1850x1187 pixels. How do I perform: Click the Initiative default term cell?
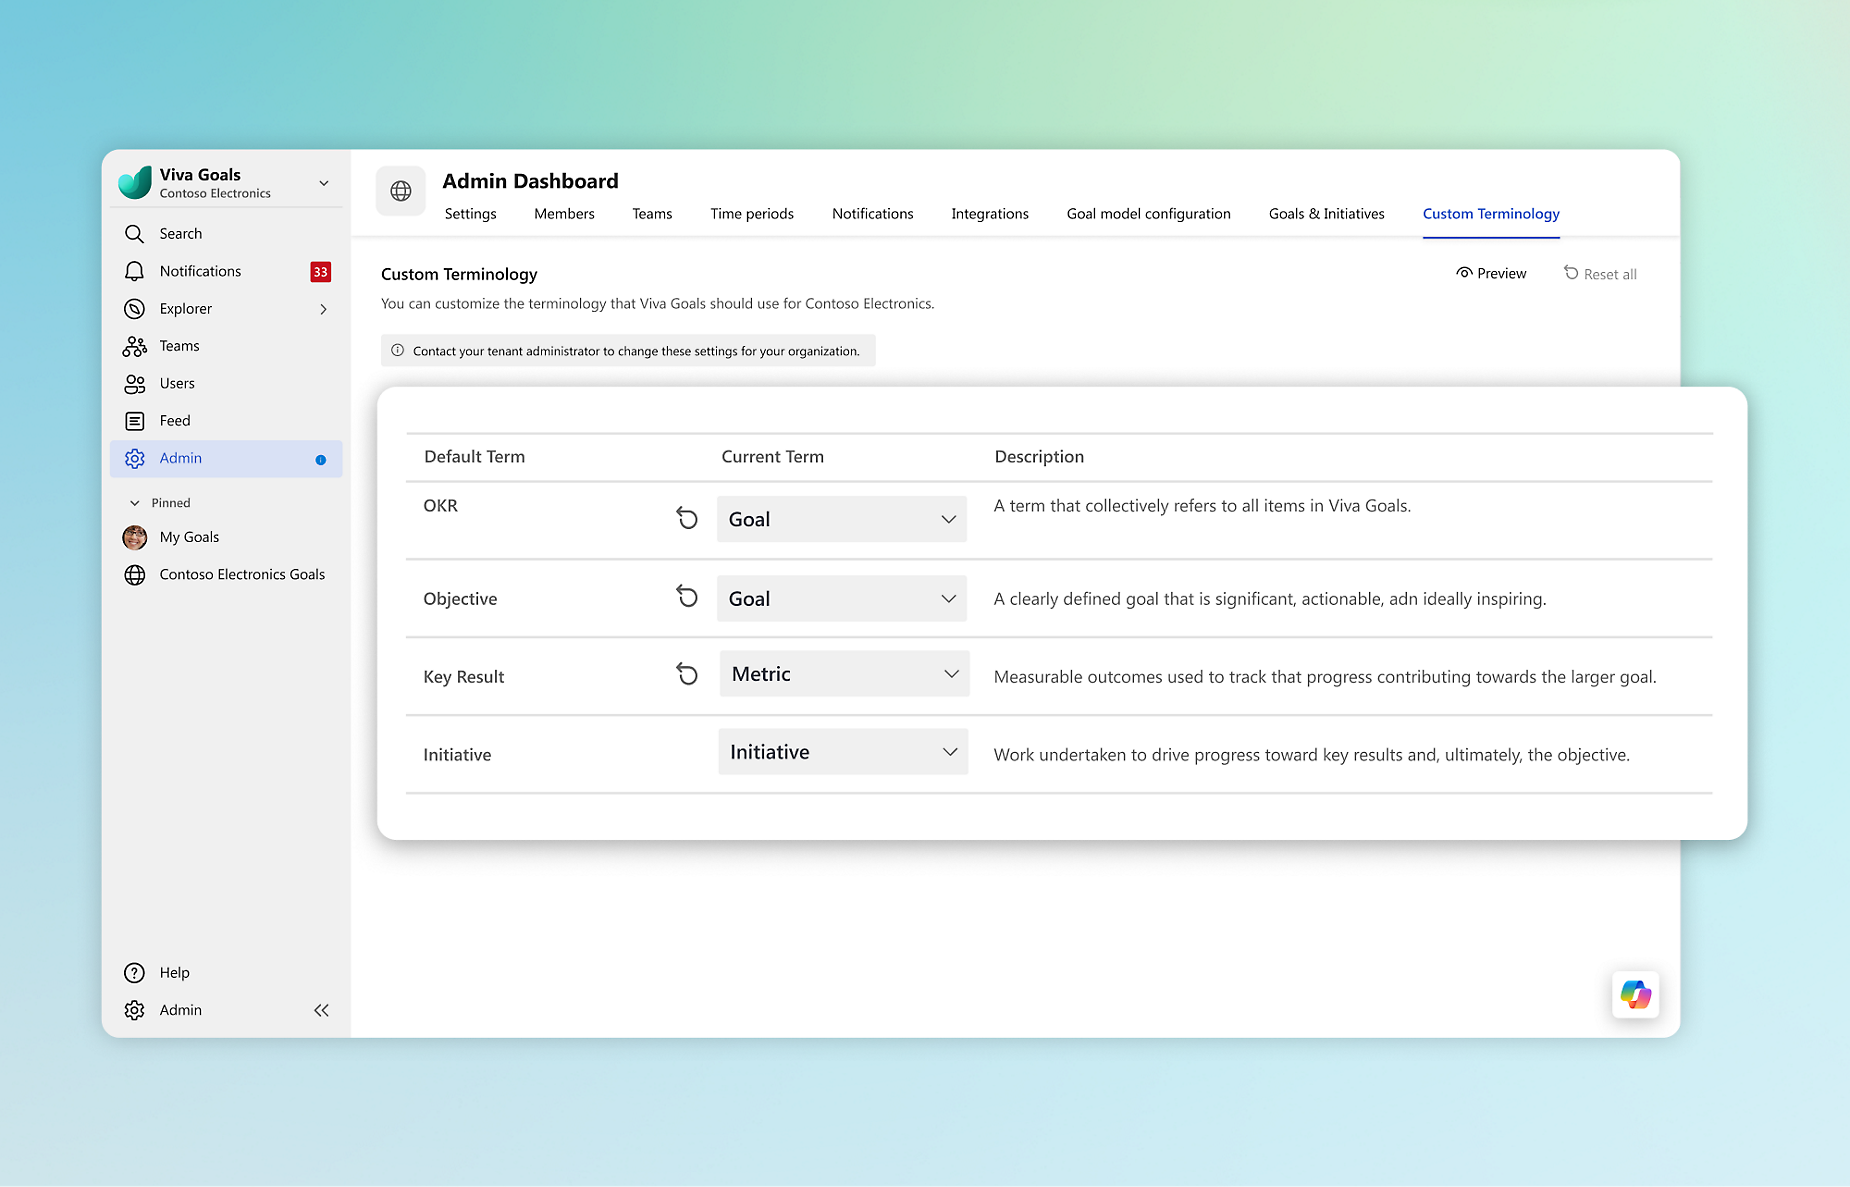(x=457, y=755)
